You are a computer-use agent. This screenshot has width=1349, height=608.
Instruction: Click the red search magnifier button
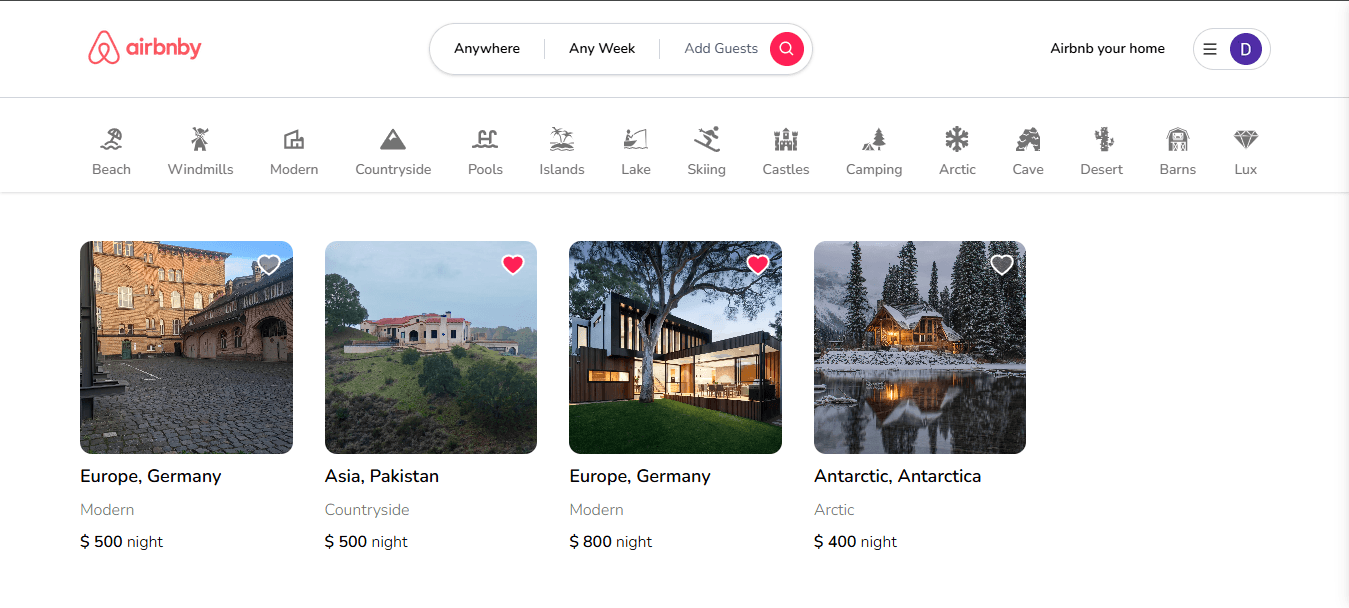787,48
